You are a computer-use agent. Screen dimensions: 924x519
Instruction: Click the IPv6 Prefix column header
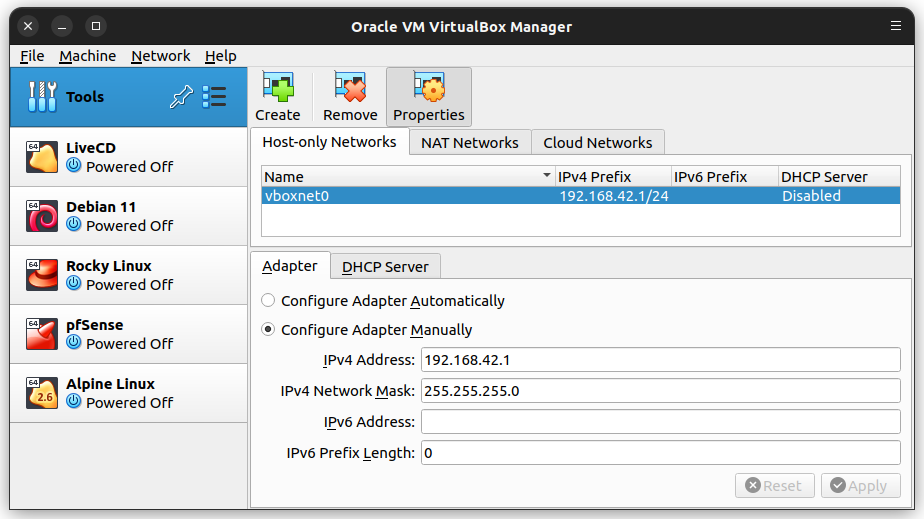point(725,176)
